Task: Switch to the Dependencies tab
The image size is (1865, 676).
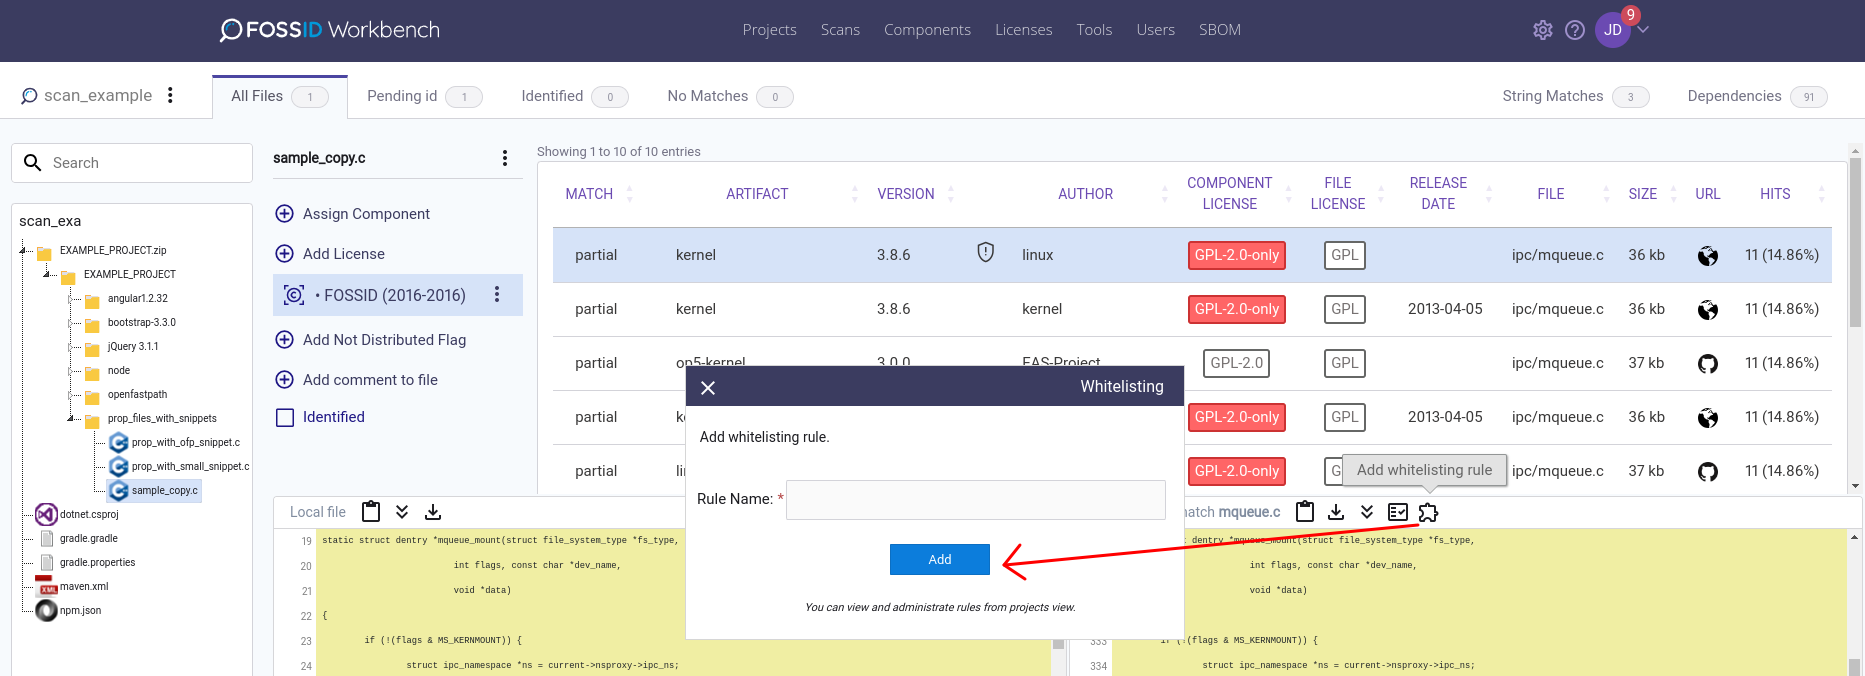Action: 1757,96
